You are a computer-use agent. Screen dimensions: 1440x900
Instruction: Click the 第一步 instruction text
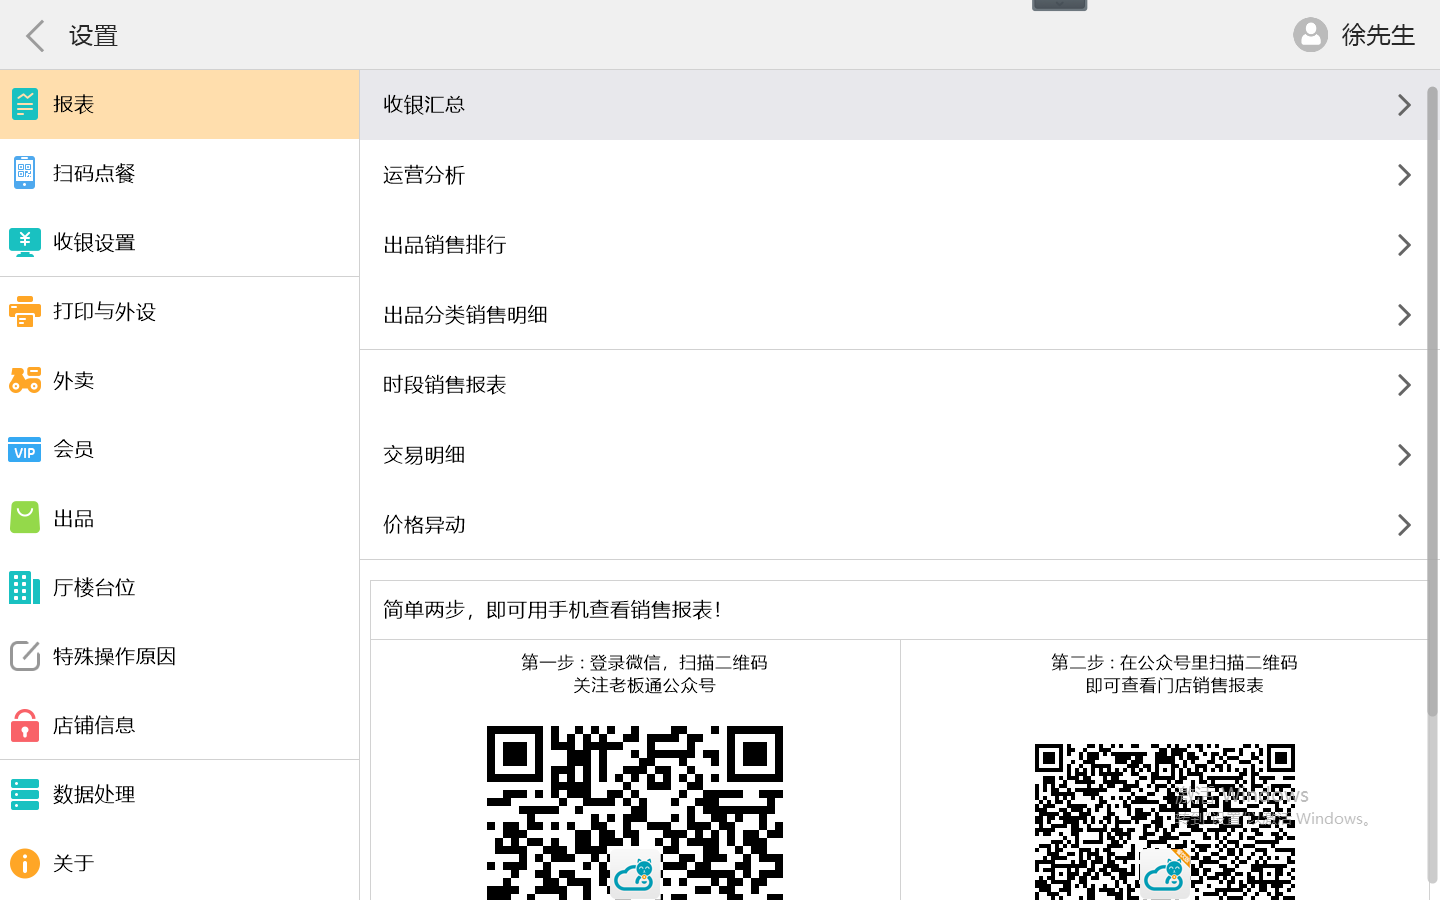(x=644, y=674)
